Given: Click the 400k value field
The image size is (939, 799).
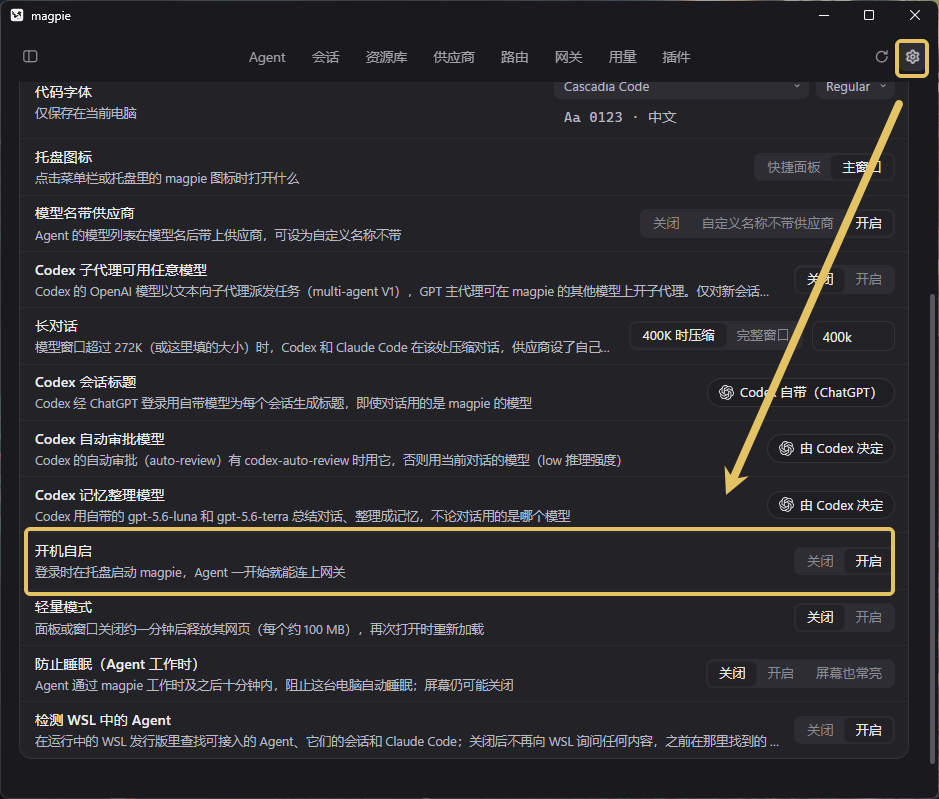Looking at the screenshot, I should (853, 337).
